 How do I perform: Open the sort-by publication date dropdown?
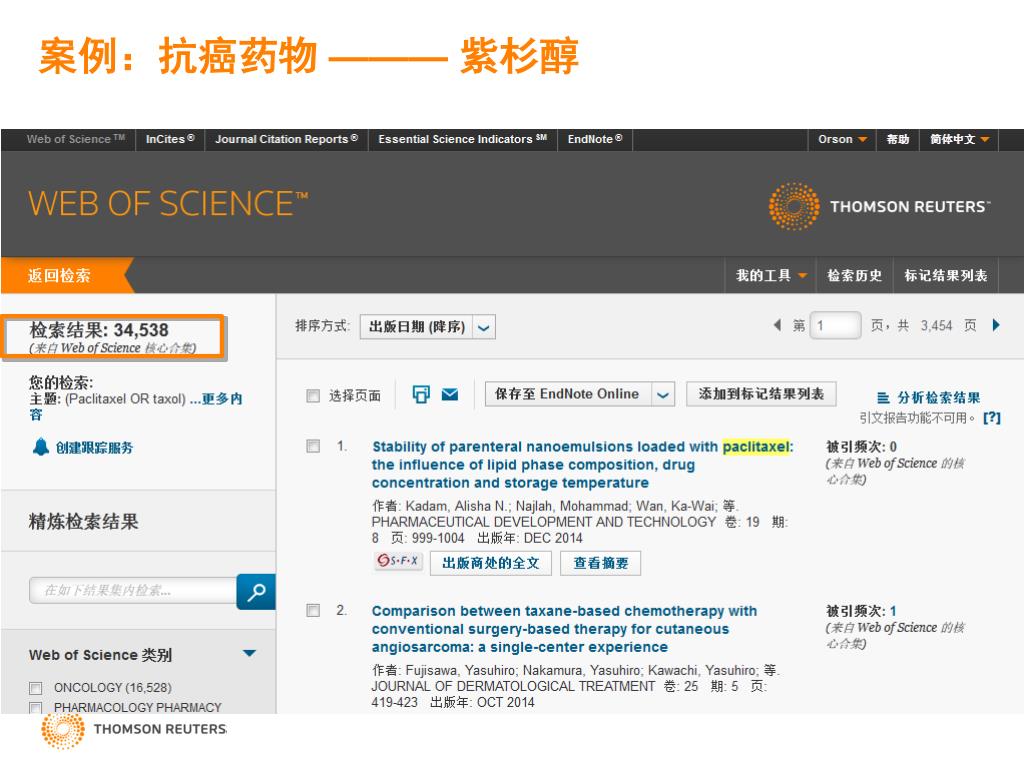point(428,327)
